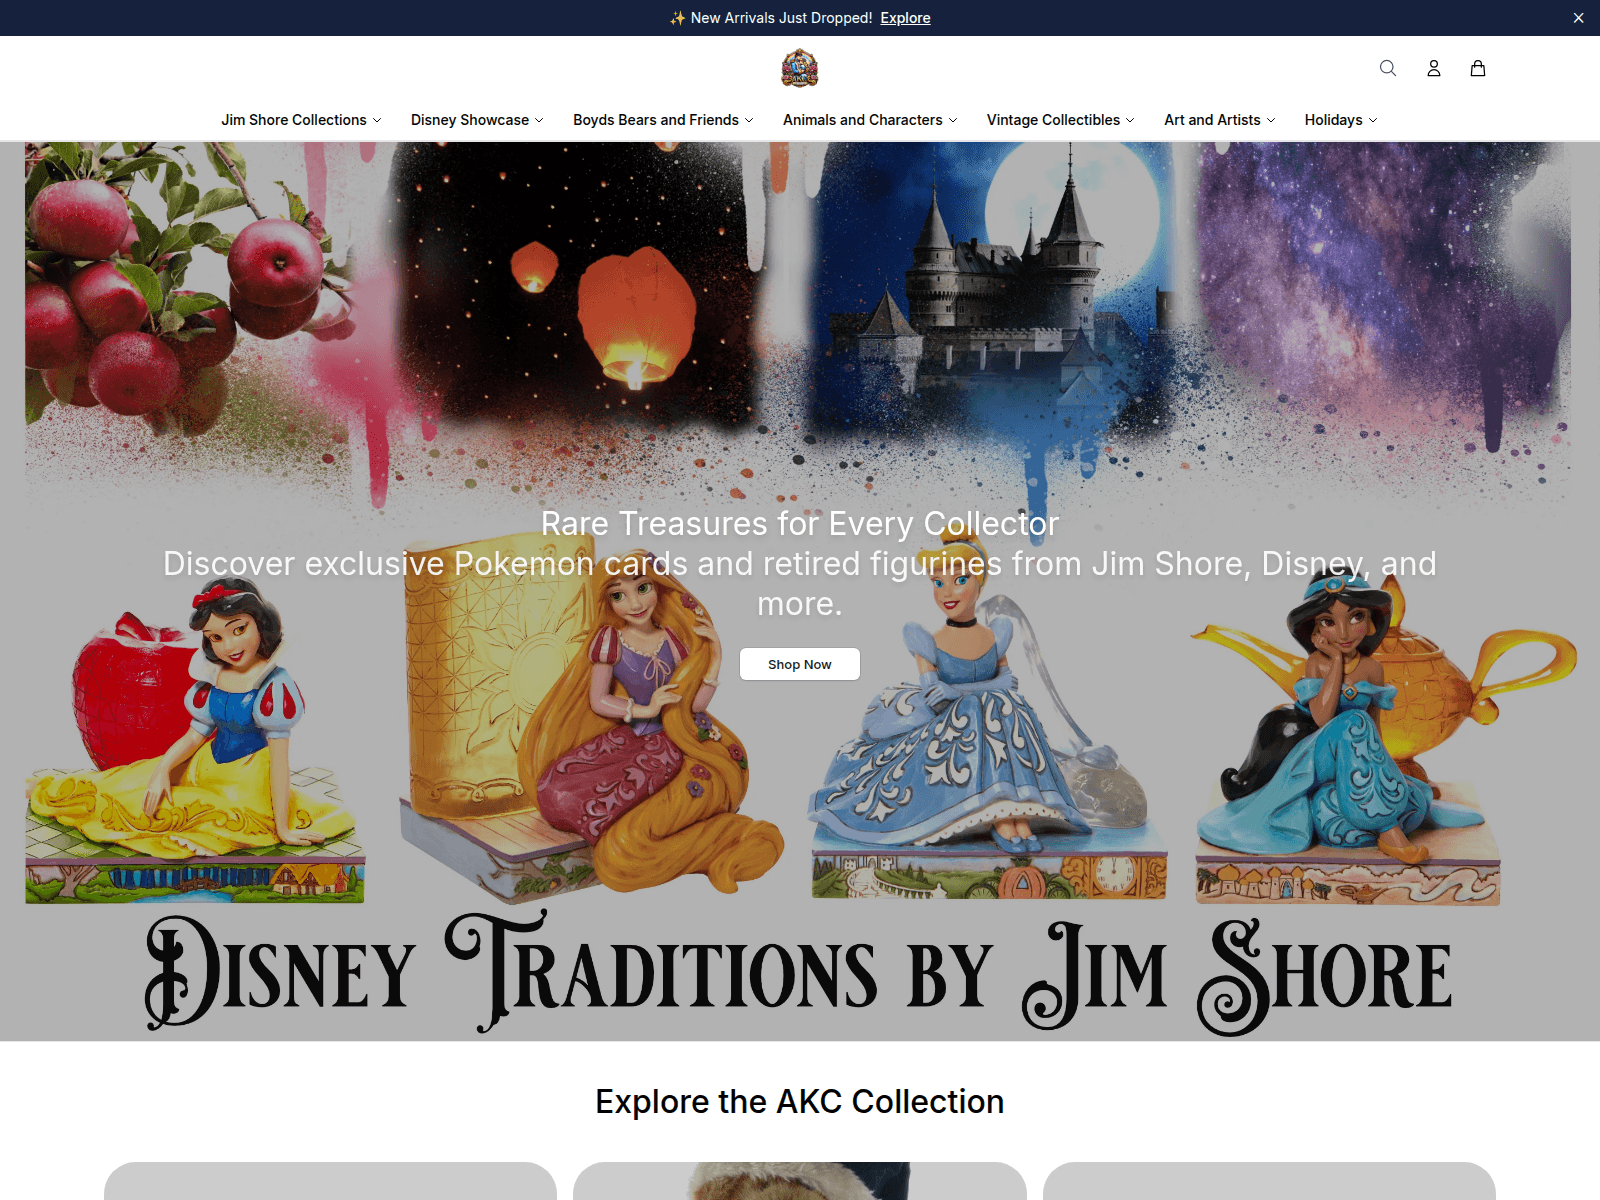Click the AKC store logo

point(800,68)
